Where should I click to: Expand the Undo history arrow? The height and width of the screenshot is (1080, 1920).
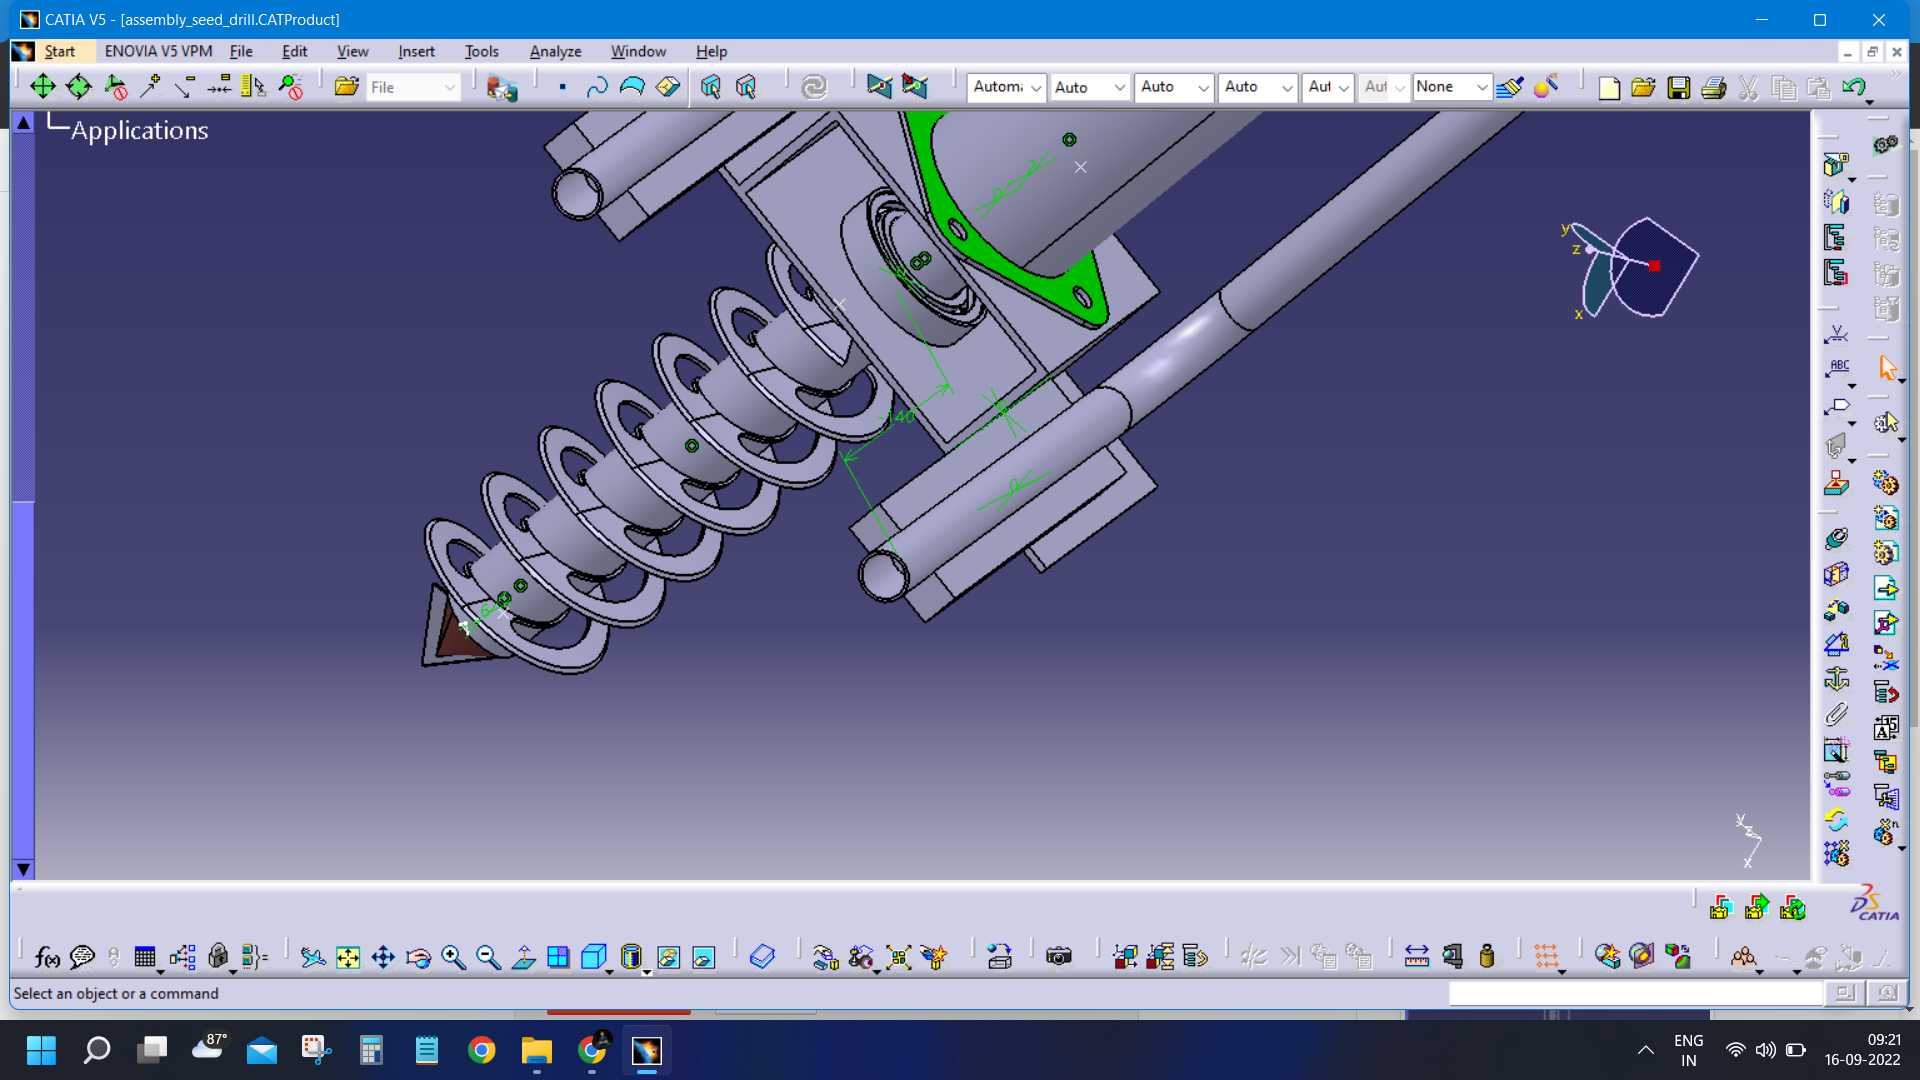point(1870,102)
